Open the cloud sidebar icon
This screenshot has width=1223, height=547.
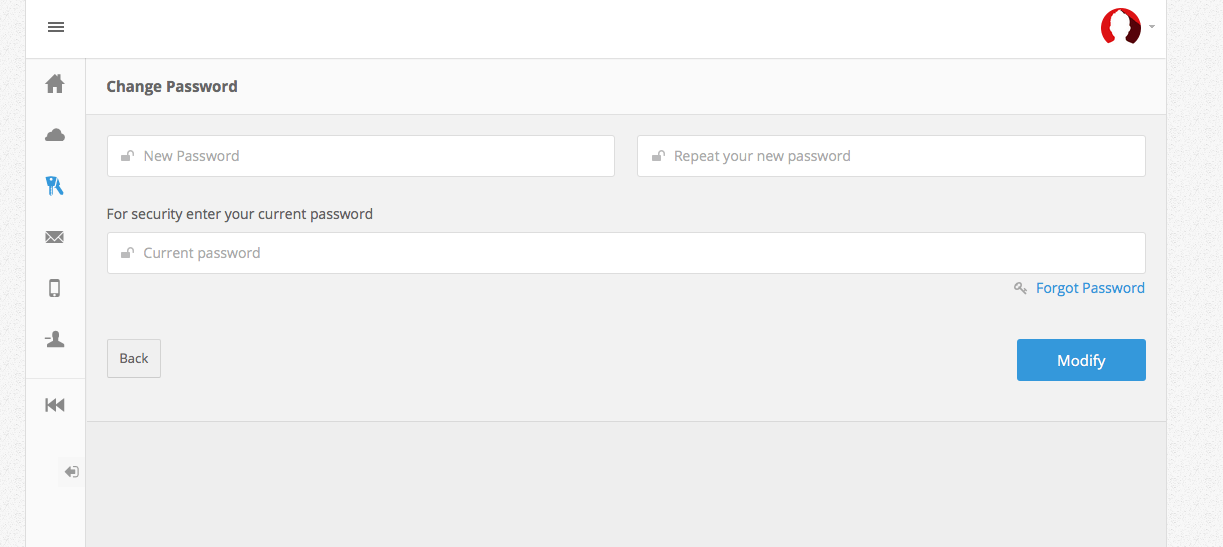pyautogui.click(x=55, y=135)
